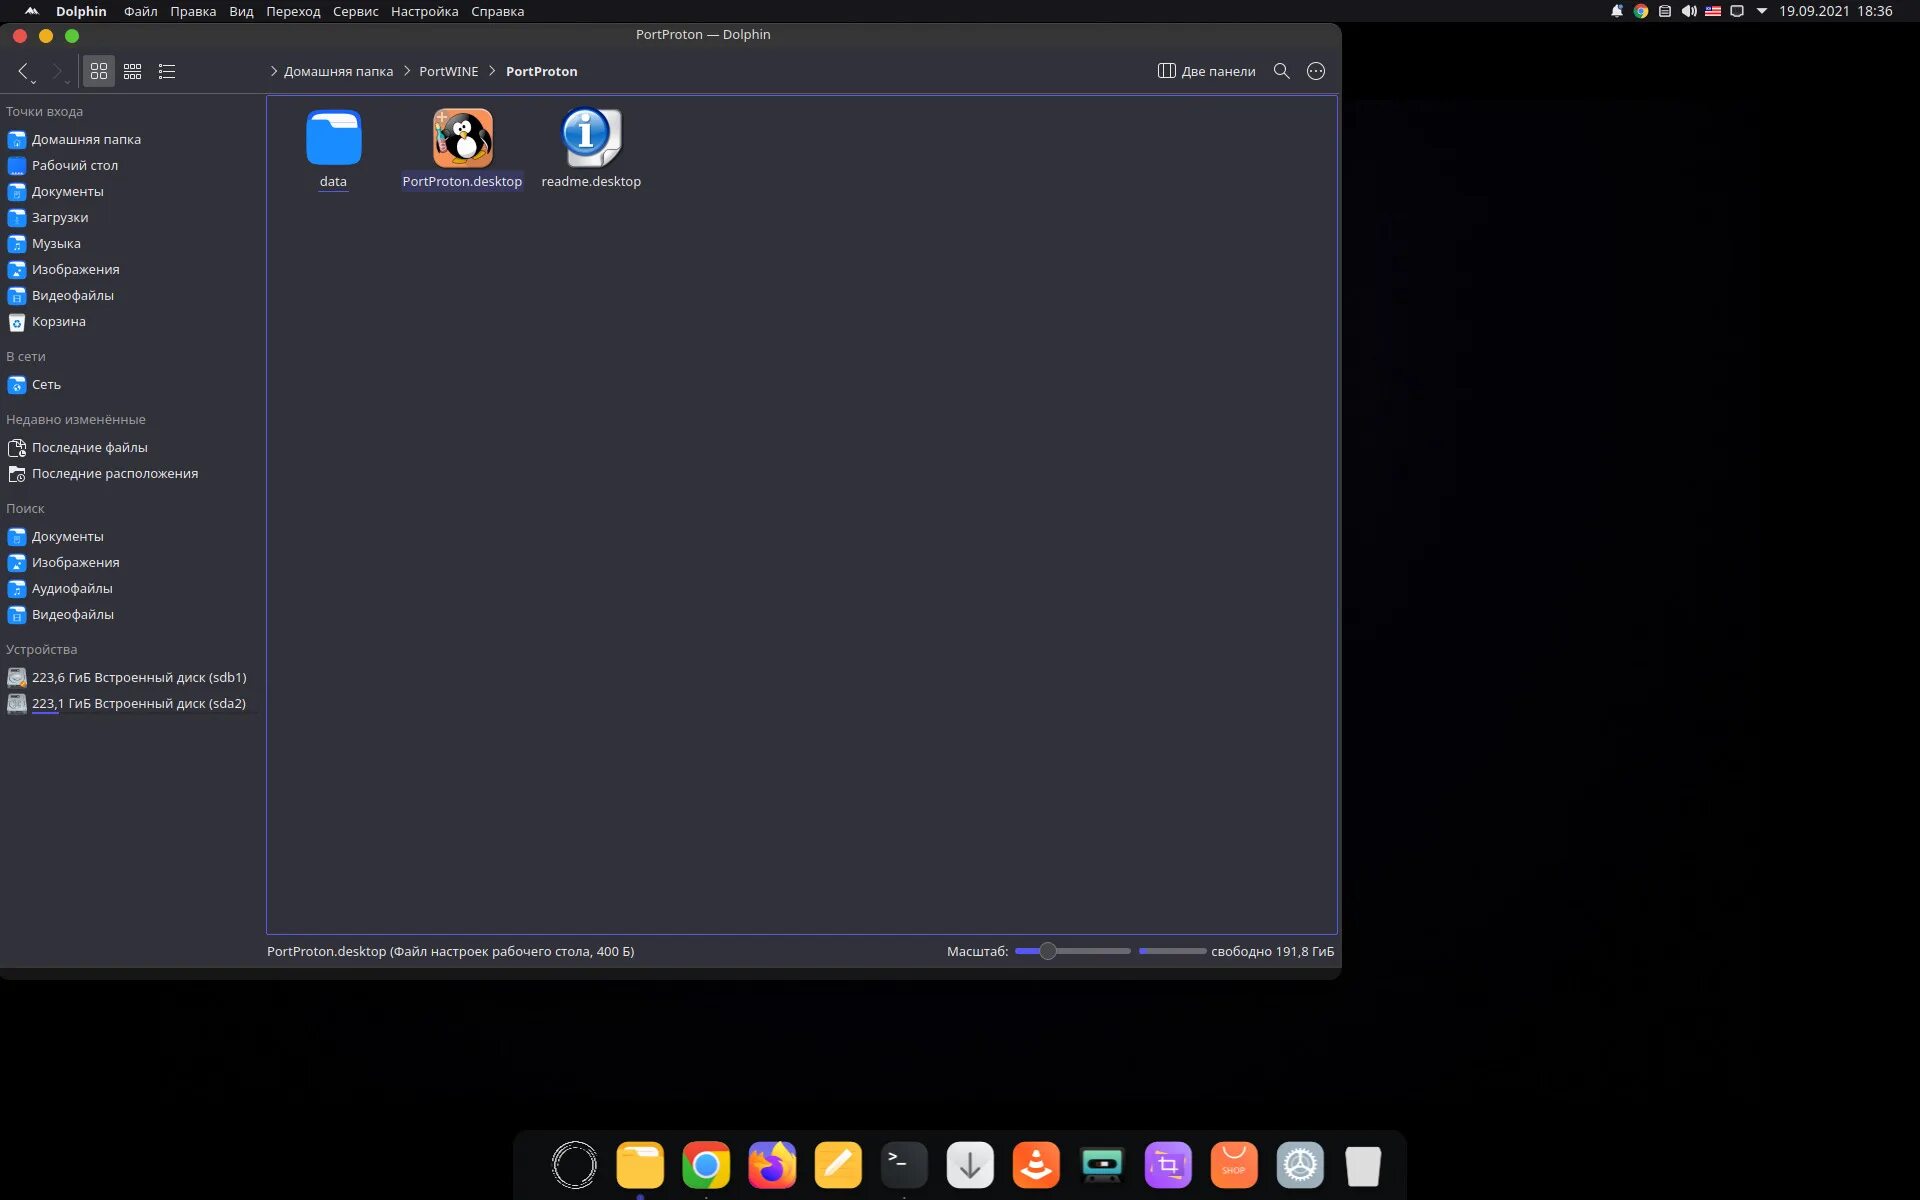This screenshot has width=1920, height=1200.
Task: Open PortProton.desktop launcher file
Action: click(462, 140)
